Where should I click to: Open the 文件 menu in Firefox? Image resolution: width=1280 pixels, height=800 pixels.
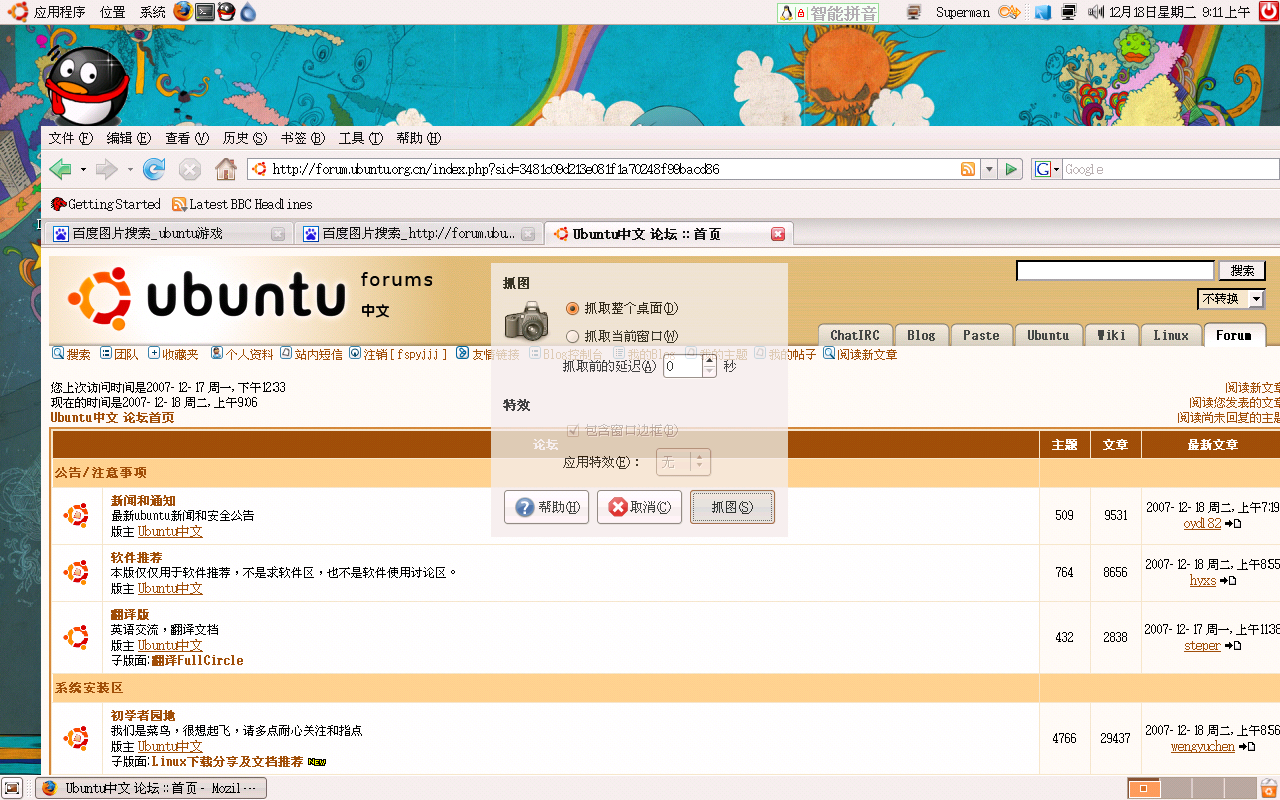[x=70, y=138]
